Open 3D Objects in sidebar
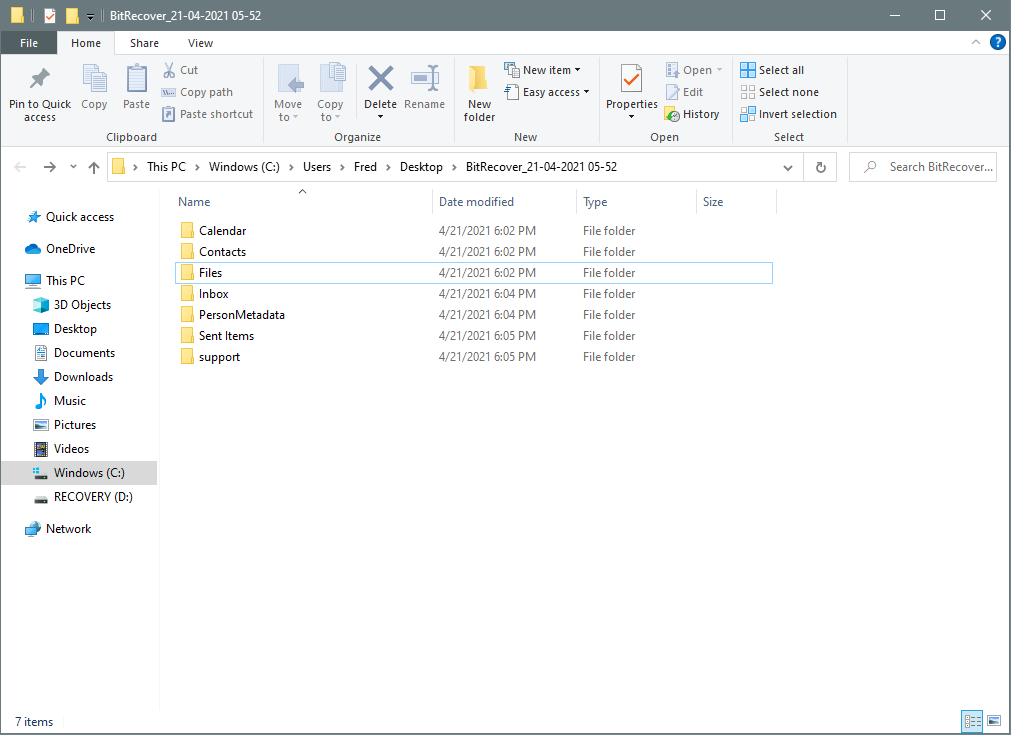The width and height of the screenshot is (1011, 735). pos(72,305)
